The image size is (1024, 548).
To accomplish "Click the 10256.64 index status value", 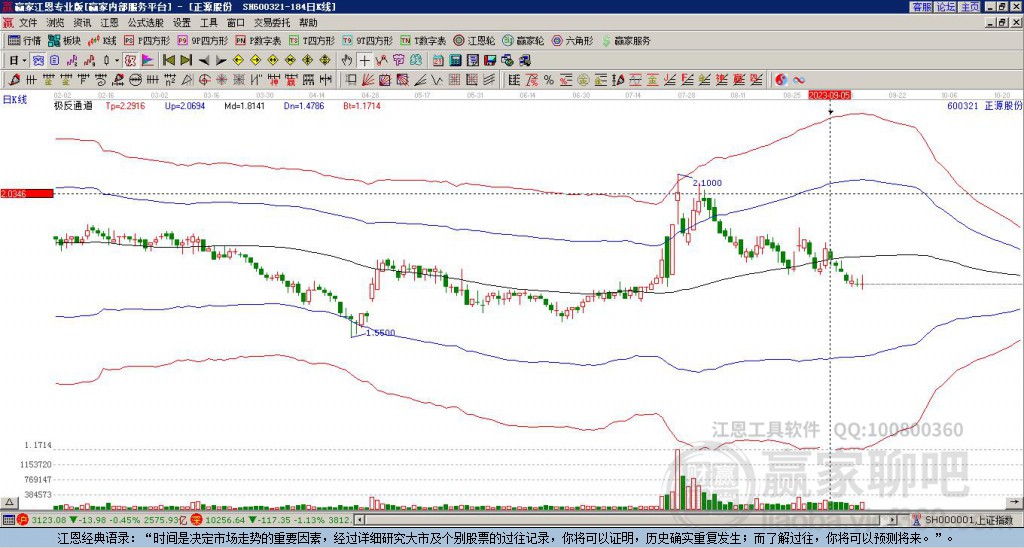I will pos(224,520).
